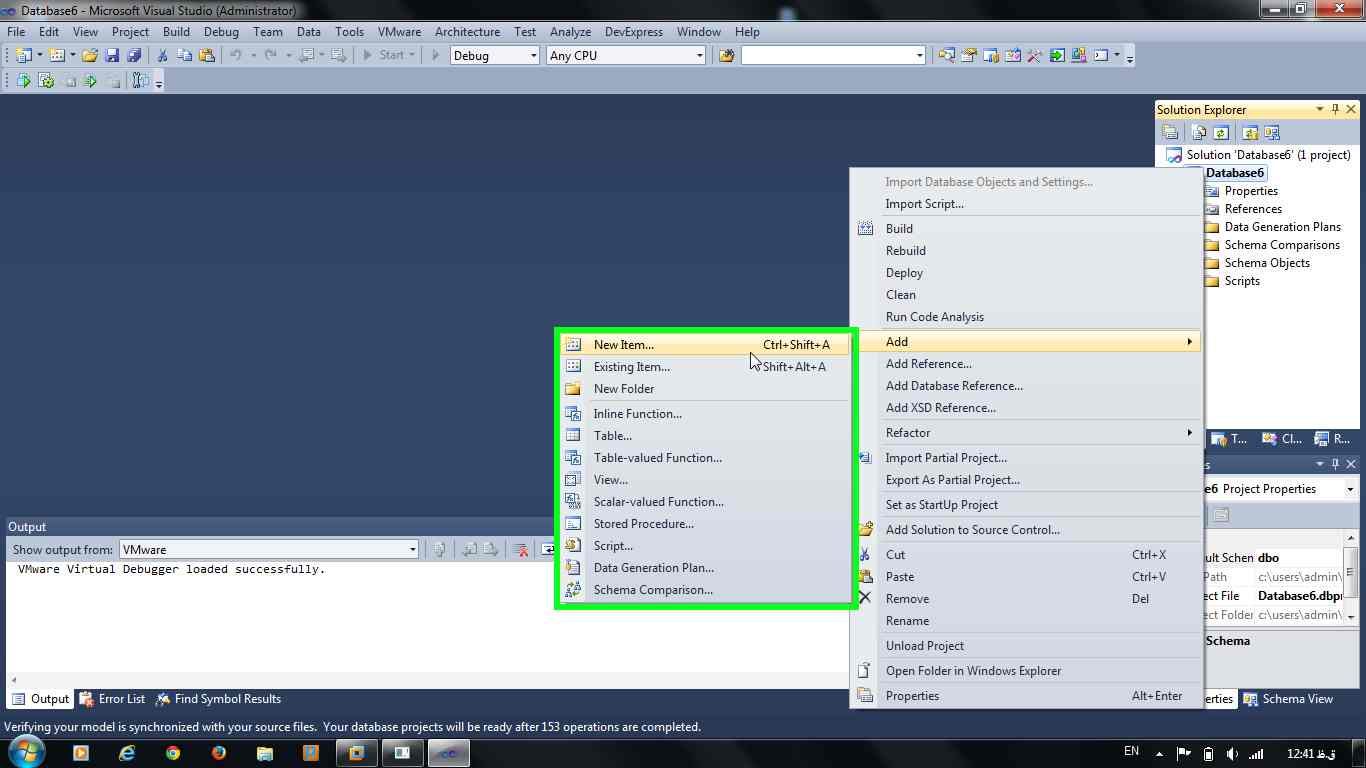Click the Clear All icon in Output pane
The width and height of the screenshot is (1366, 768).
click(x=520, y=550)
